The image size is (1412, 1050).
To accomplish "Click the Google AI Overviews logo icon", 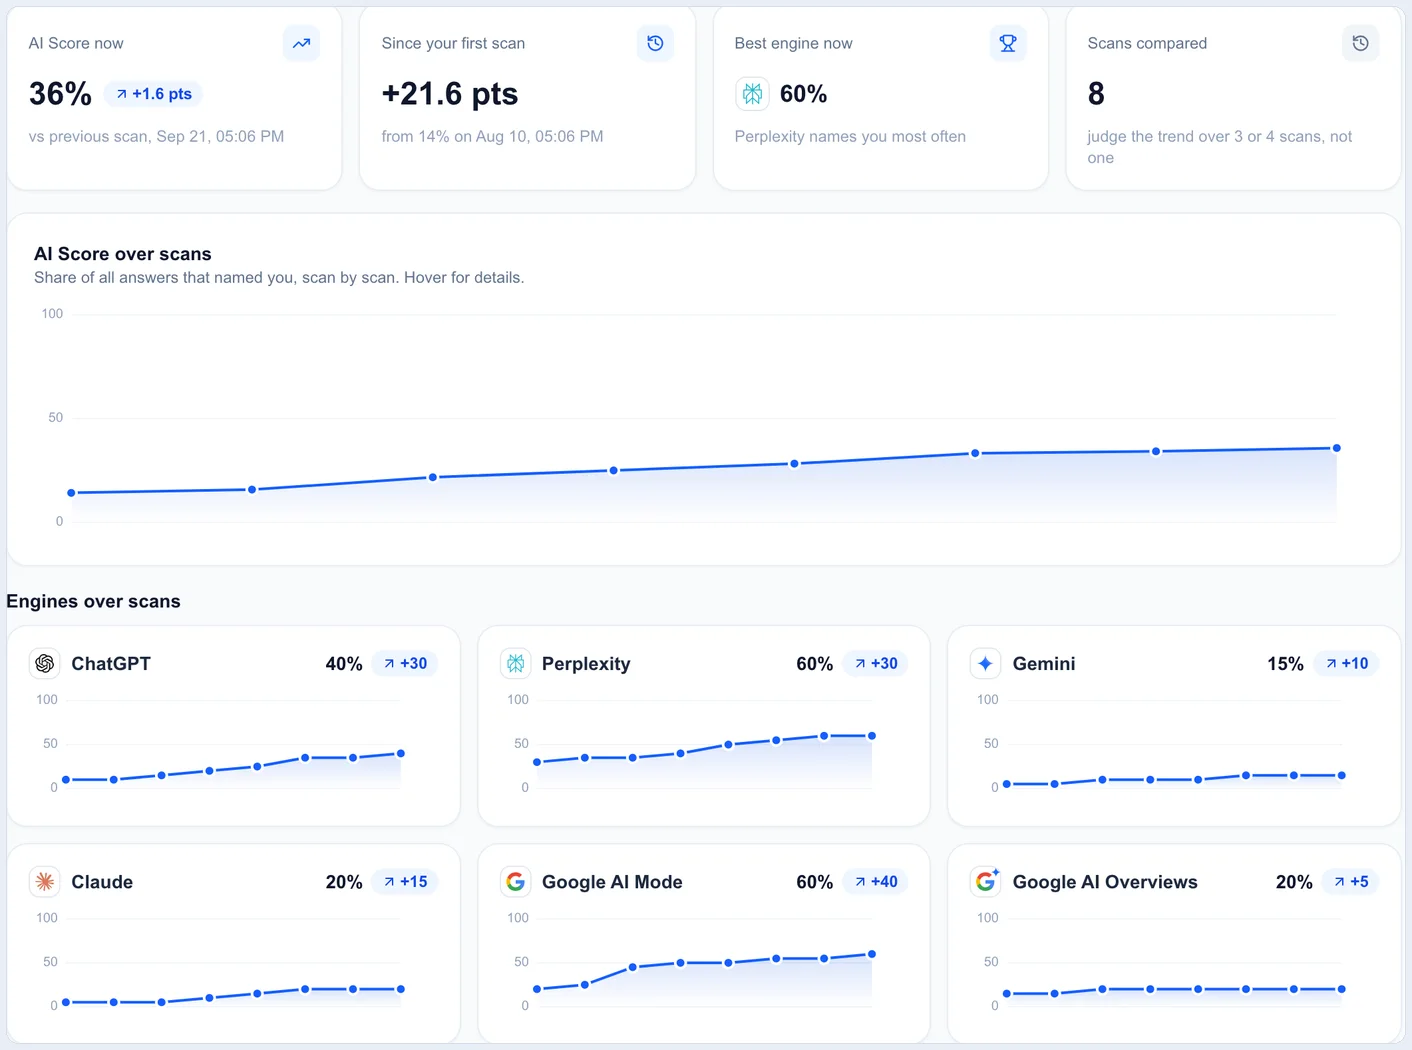I will tap(986, 881).
